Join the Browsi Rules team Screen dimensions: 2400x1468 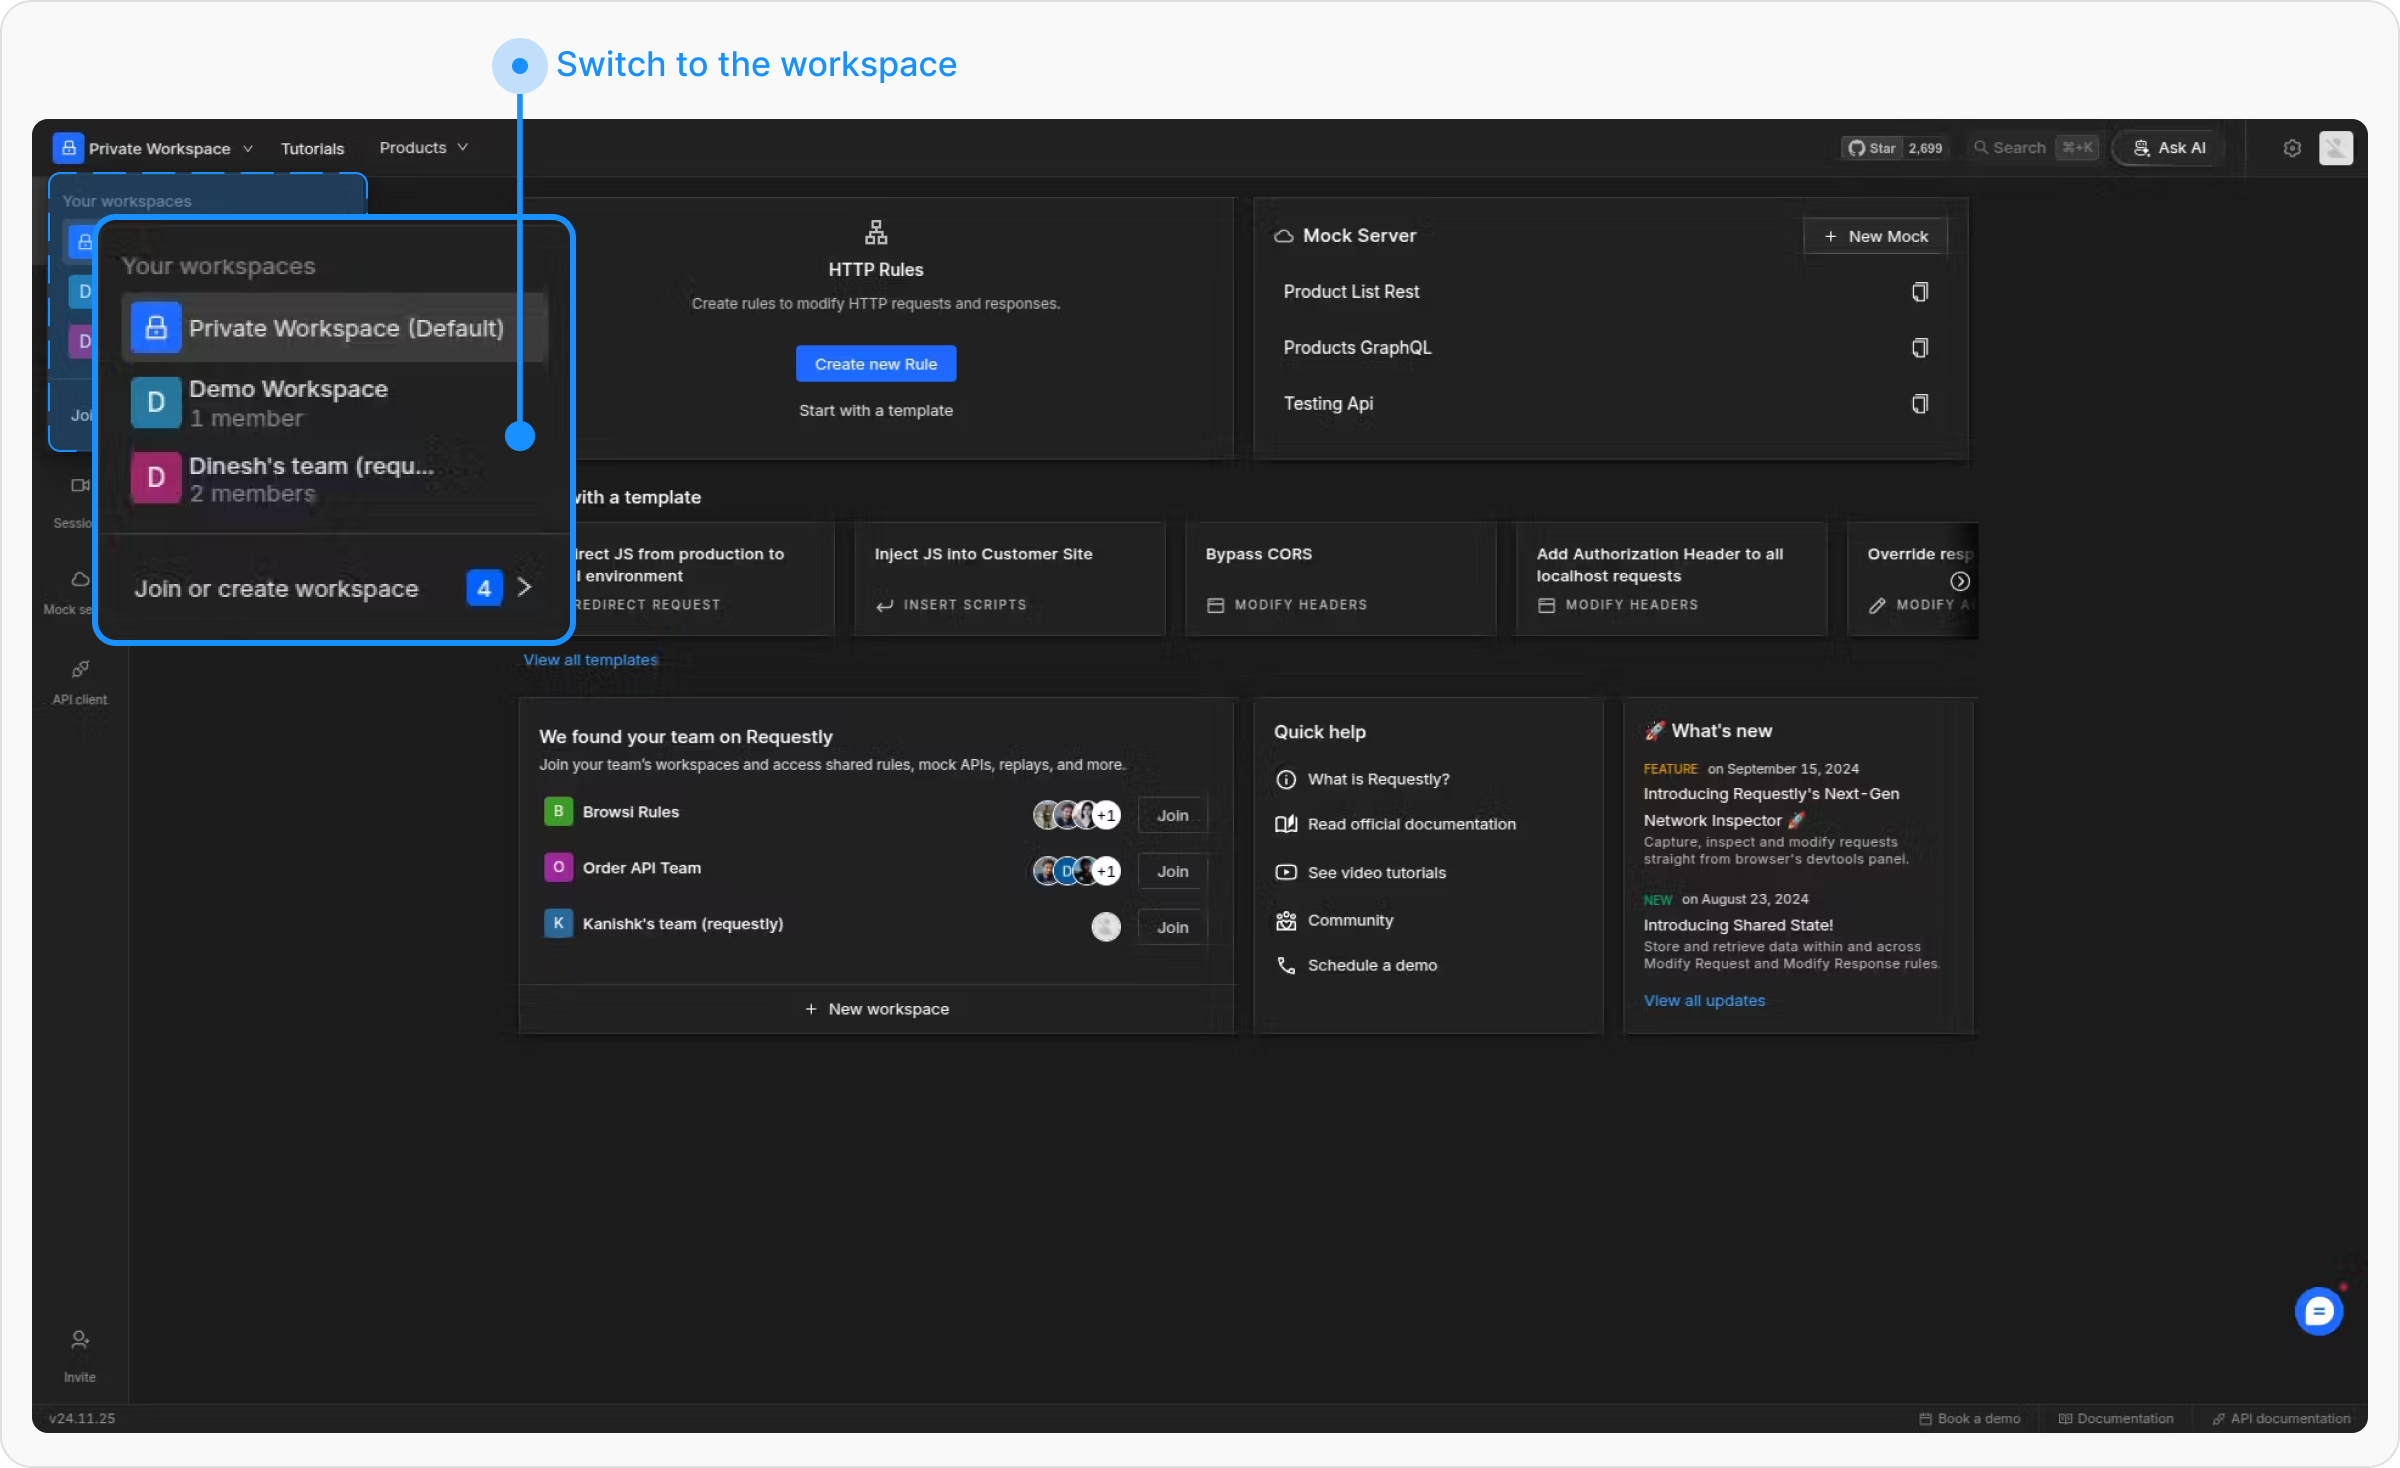tap(1172, 815)
